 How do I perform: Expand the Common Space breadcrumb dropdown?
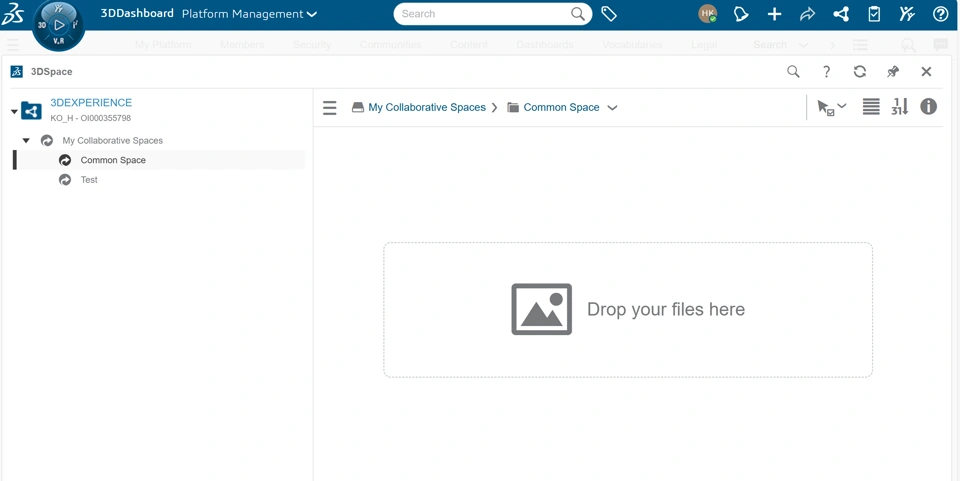(612, 108)
